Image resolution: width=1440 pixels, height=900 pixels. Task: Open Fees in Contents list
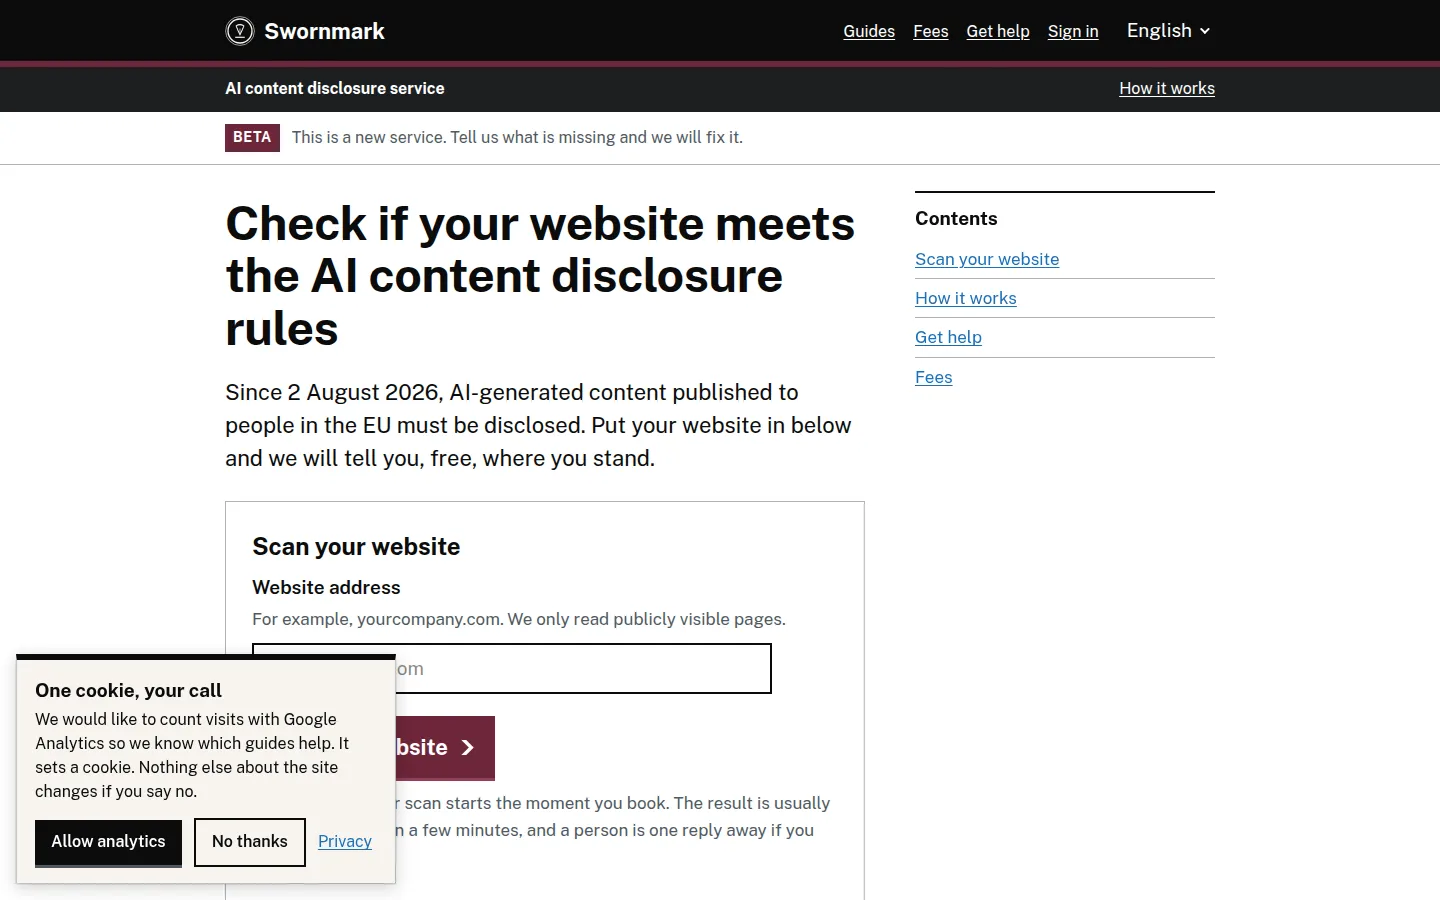point(933,377)
